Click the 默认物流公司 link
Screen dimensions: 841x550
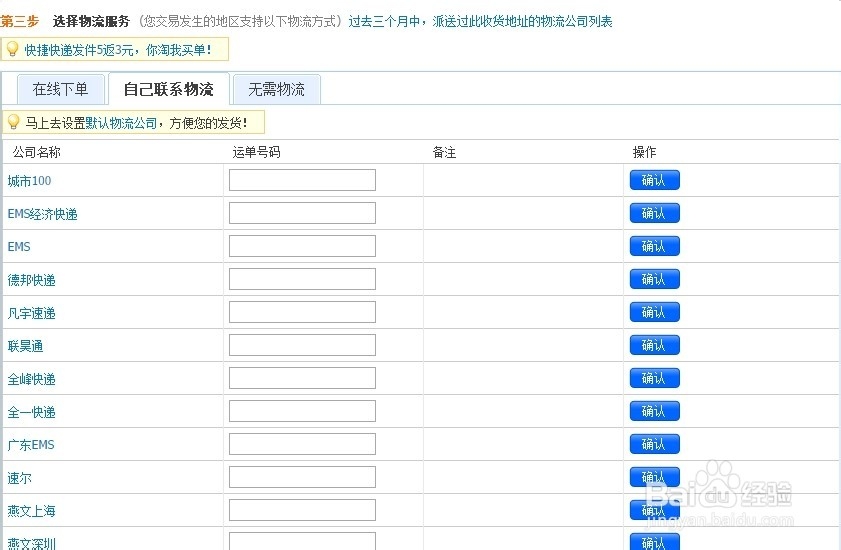coord(121,123)
